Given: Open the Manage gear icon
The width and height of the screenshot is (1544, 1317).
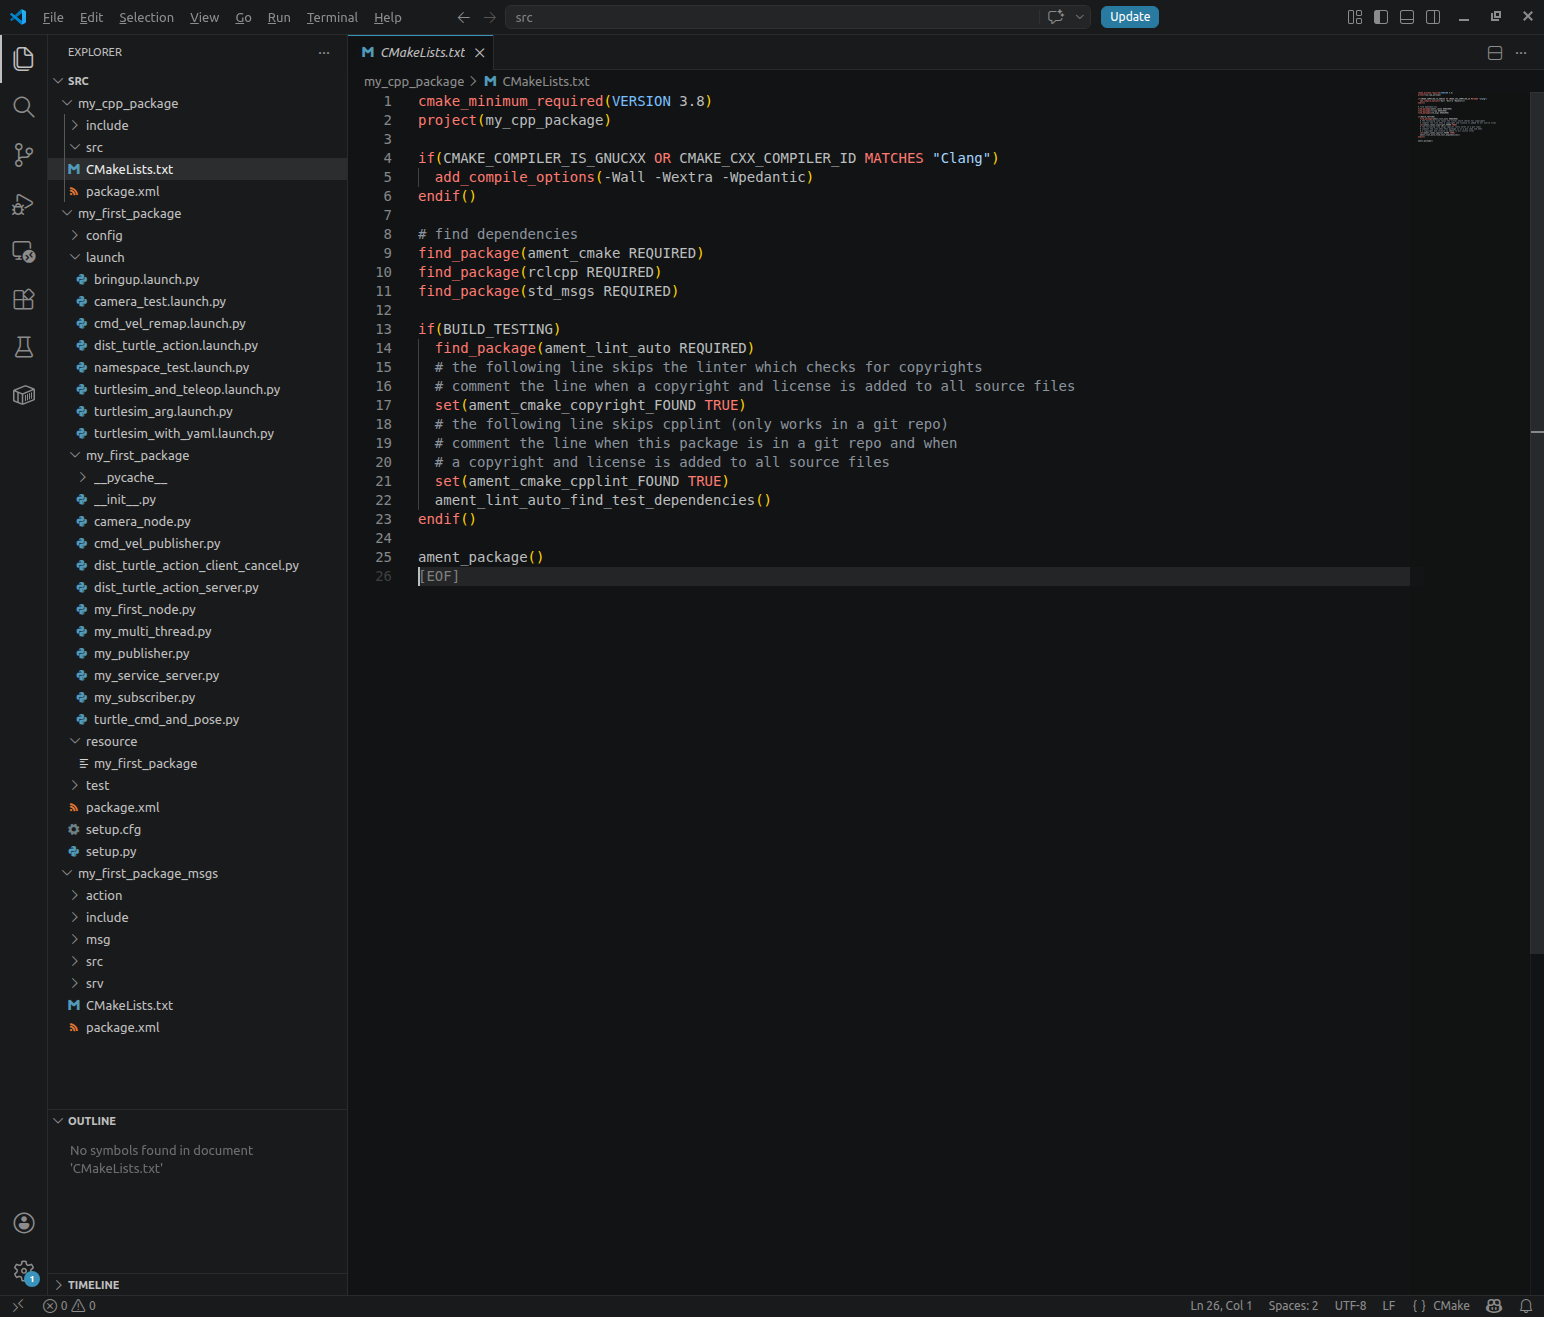Looking at the screenshot, I should 24,1271.
